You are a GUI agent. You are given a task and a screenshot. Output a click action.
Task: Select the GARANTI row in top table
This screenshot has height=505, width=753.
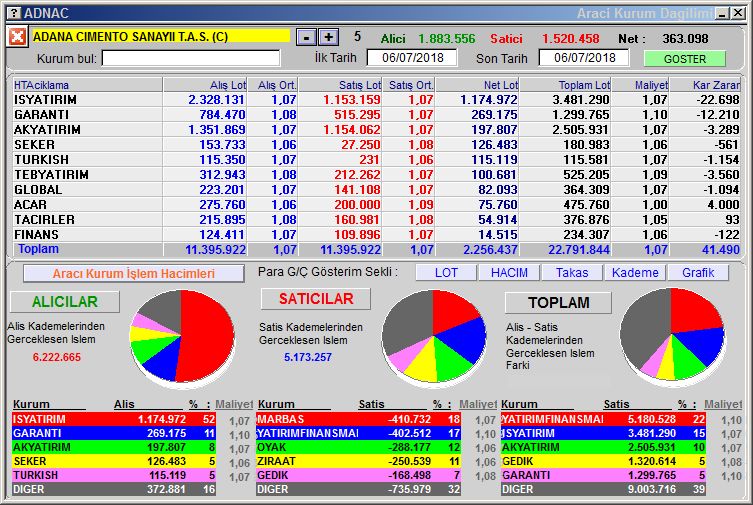(x=376, y=115)
